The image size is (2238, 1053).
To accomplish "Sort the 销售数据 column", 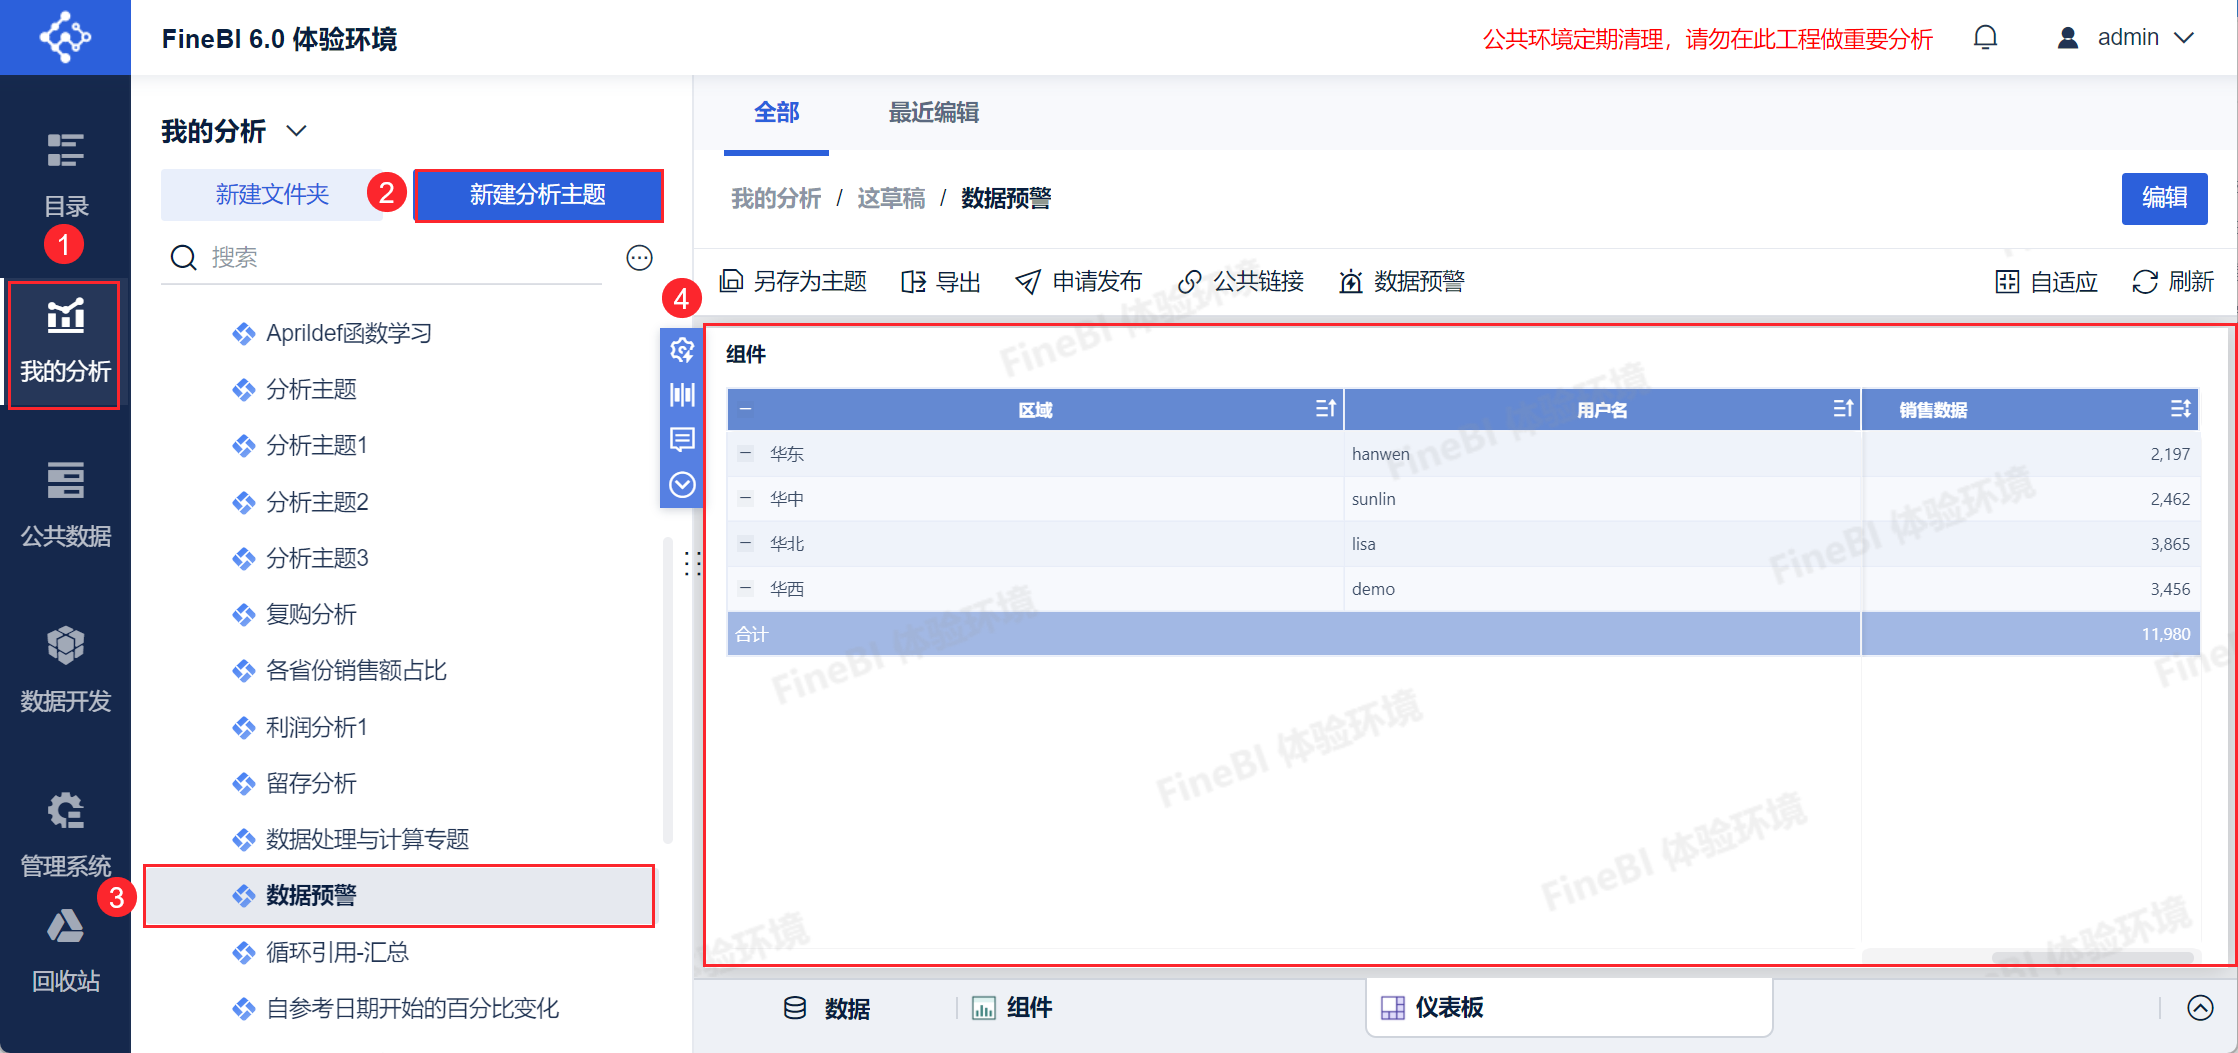I will pyautogui.click(x=2181, y=409).
